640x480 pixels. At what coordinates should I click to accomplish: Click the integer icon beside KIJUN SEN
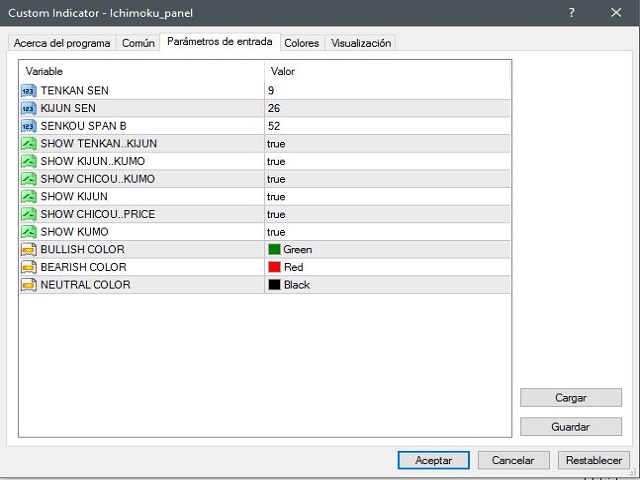29,108
